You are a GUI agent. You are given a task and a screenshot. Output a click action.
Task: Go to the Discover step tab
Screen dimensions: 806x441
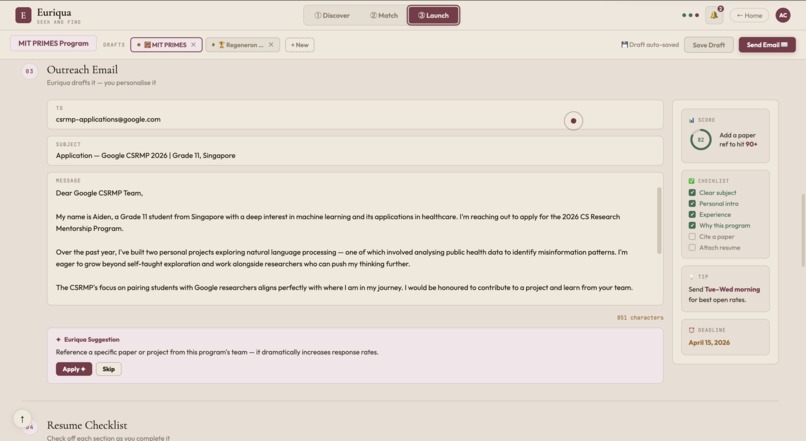(332, 15)
